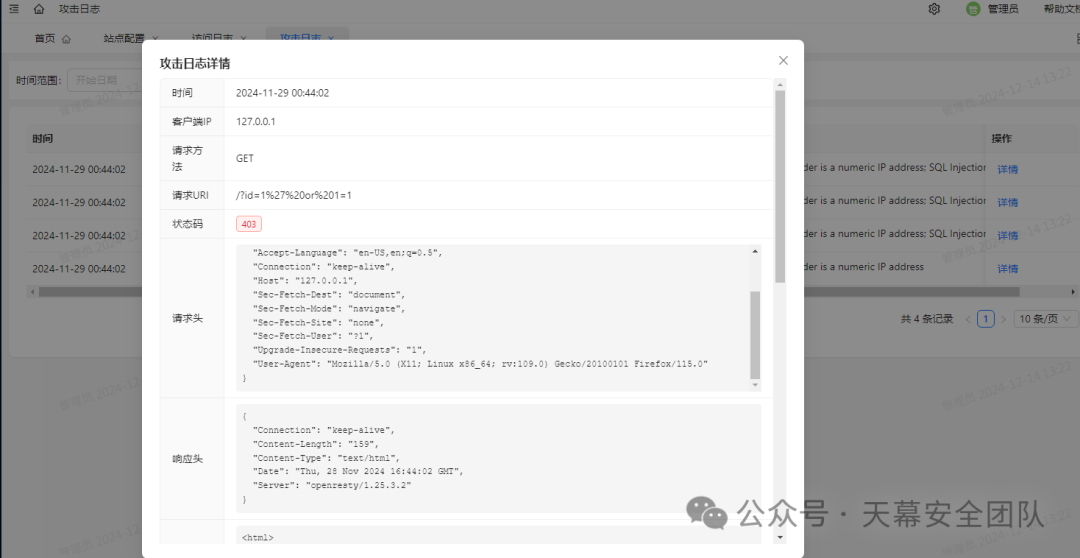The image size is (1080, 558).
Task: Click the home icon in top bar
Action: pos(39,9)
